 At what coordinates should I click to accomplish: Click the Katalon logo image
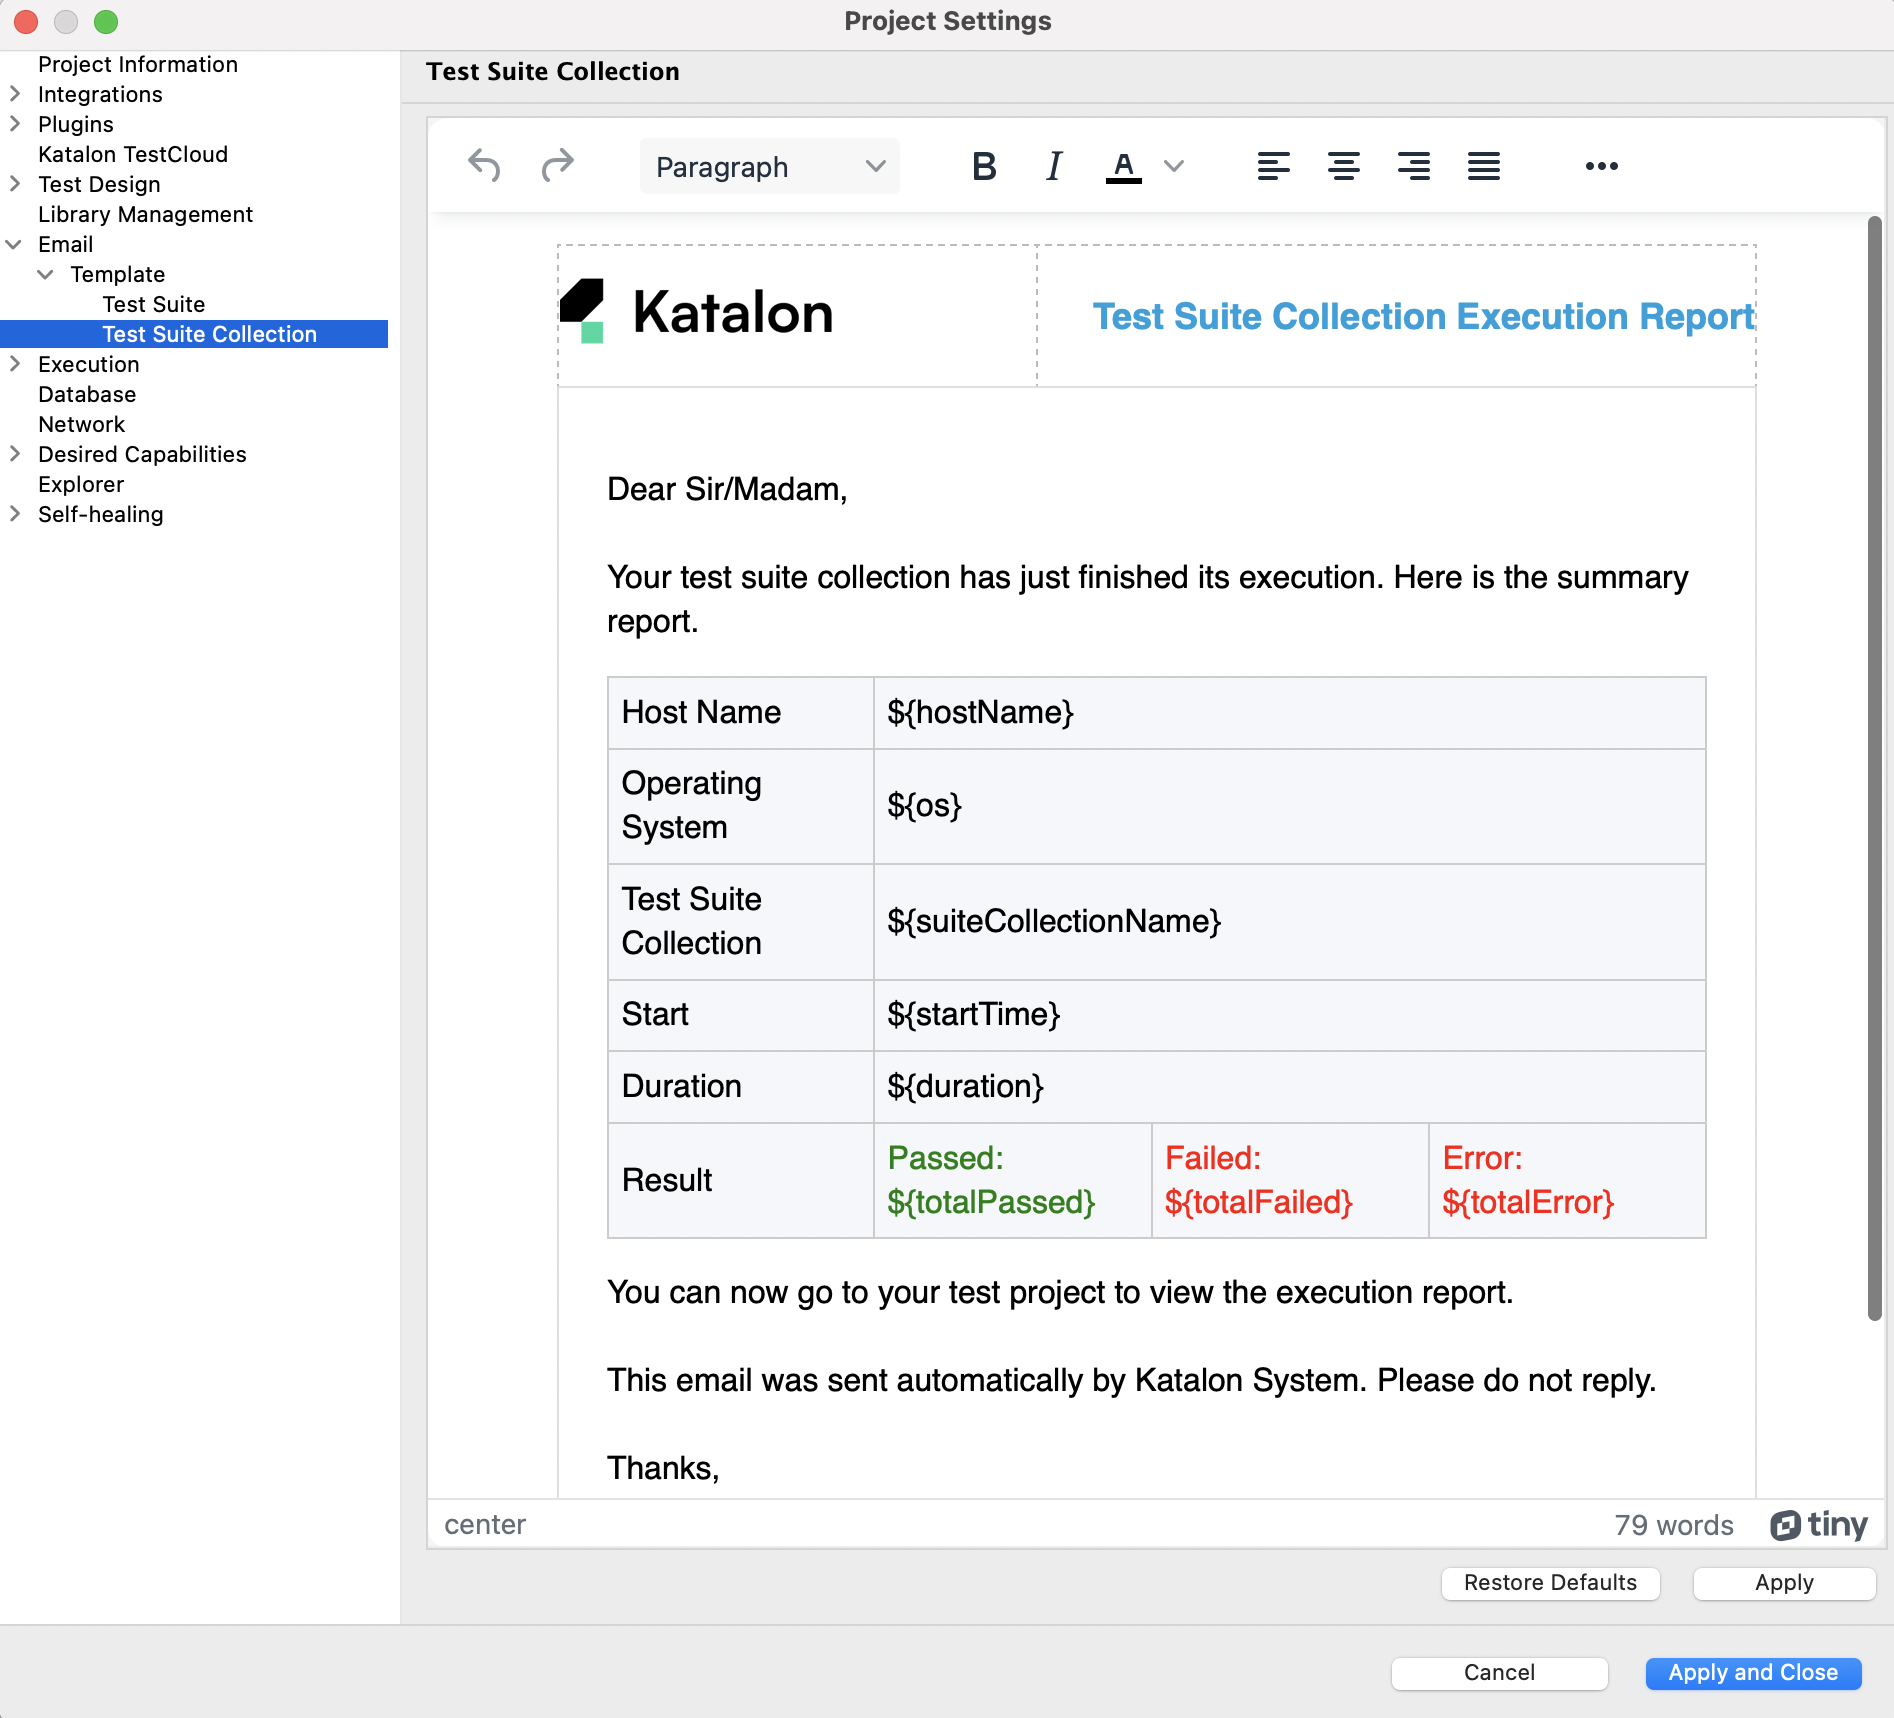click(696, 312)
